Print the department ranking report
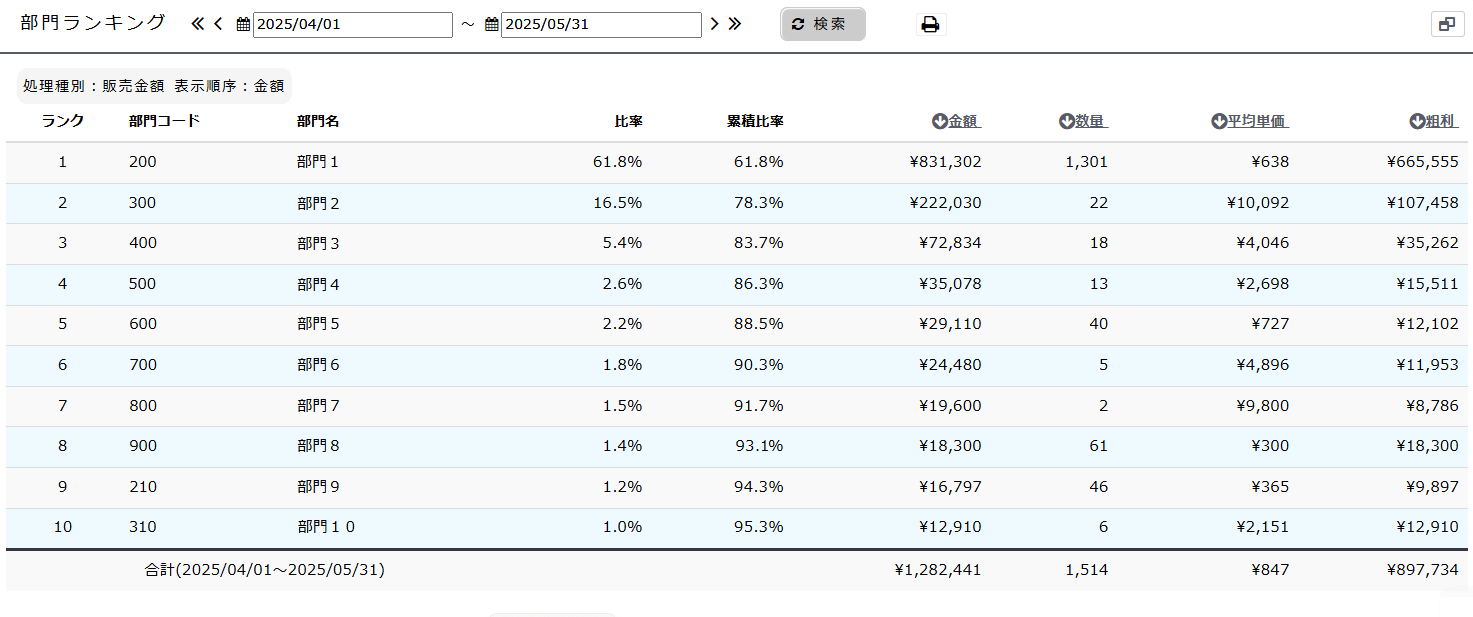 (930, 25)
